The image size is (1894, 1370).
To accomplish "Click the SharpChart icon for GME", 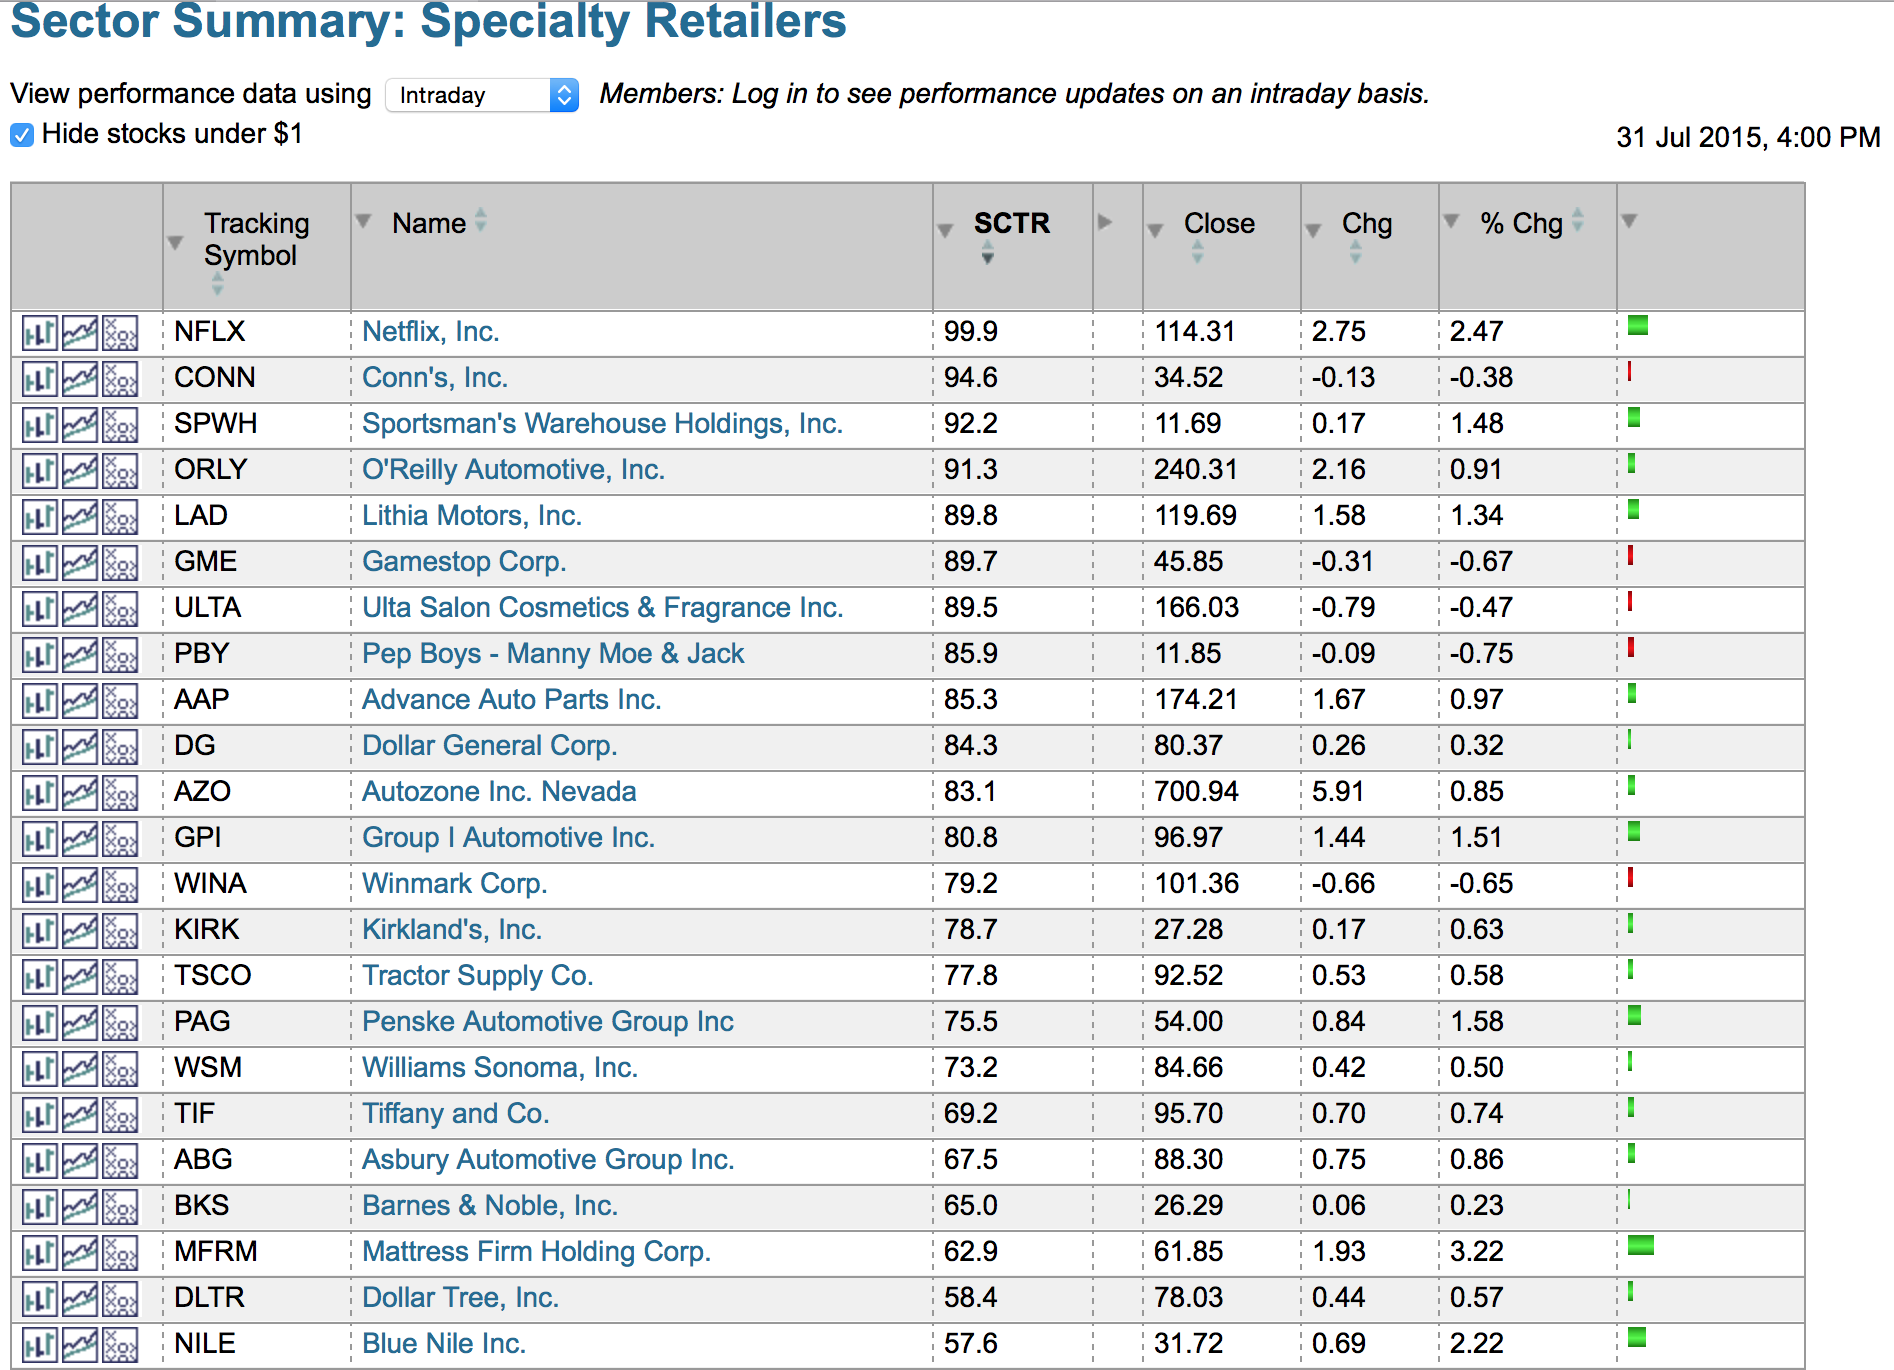I will 39,563.
